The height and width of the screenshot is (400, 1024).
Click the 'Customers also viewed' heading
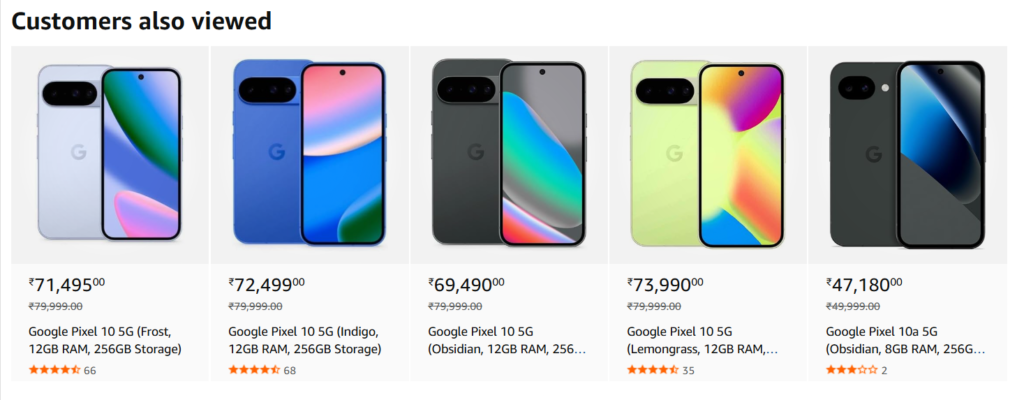tap(141, 21)
